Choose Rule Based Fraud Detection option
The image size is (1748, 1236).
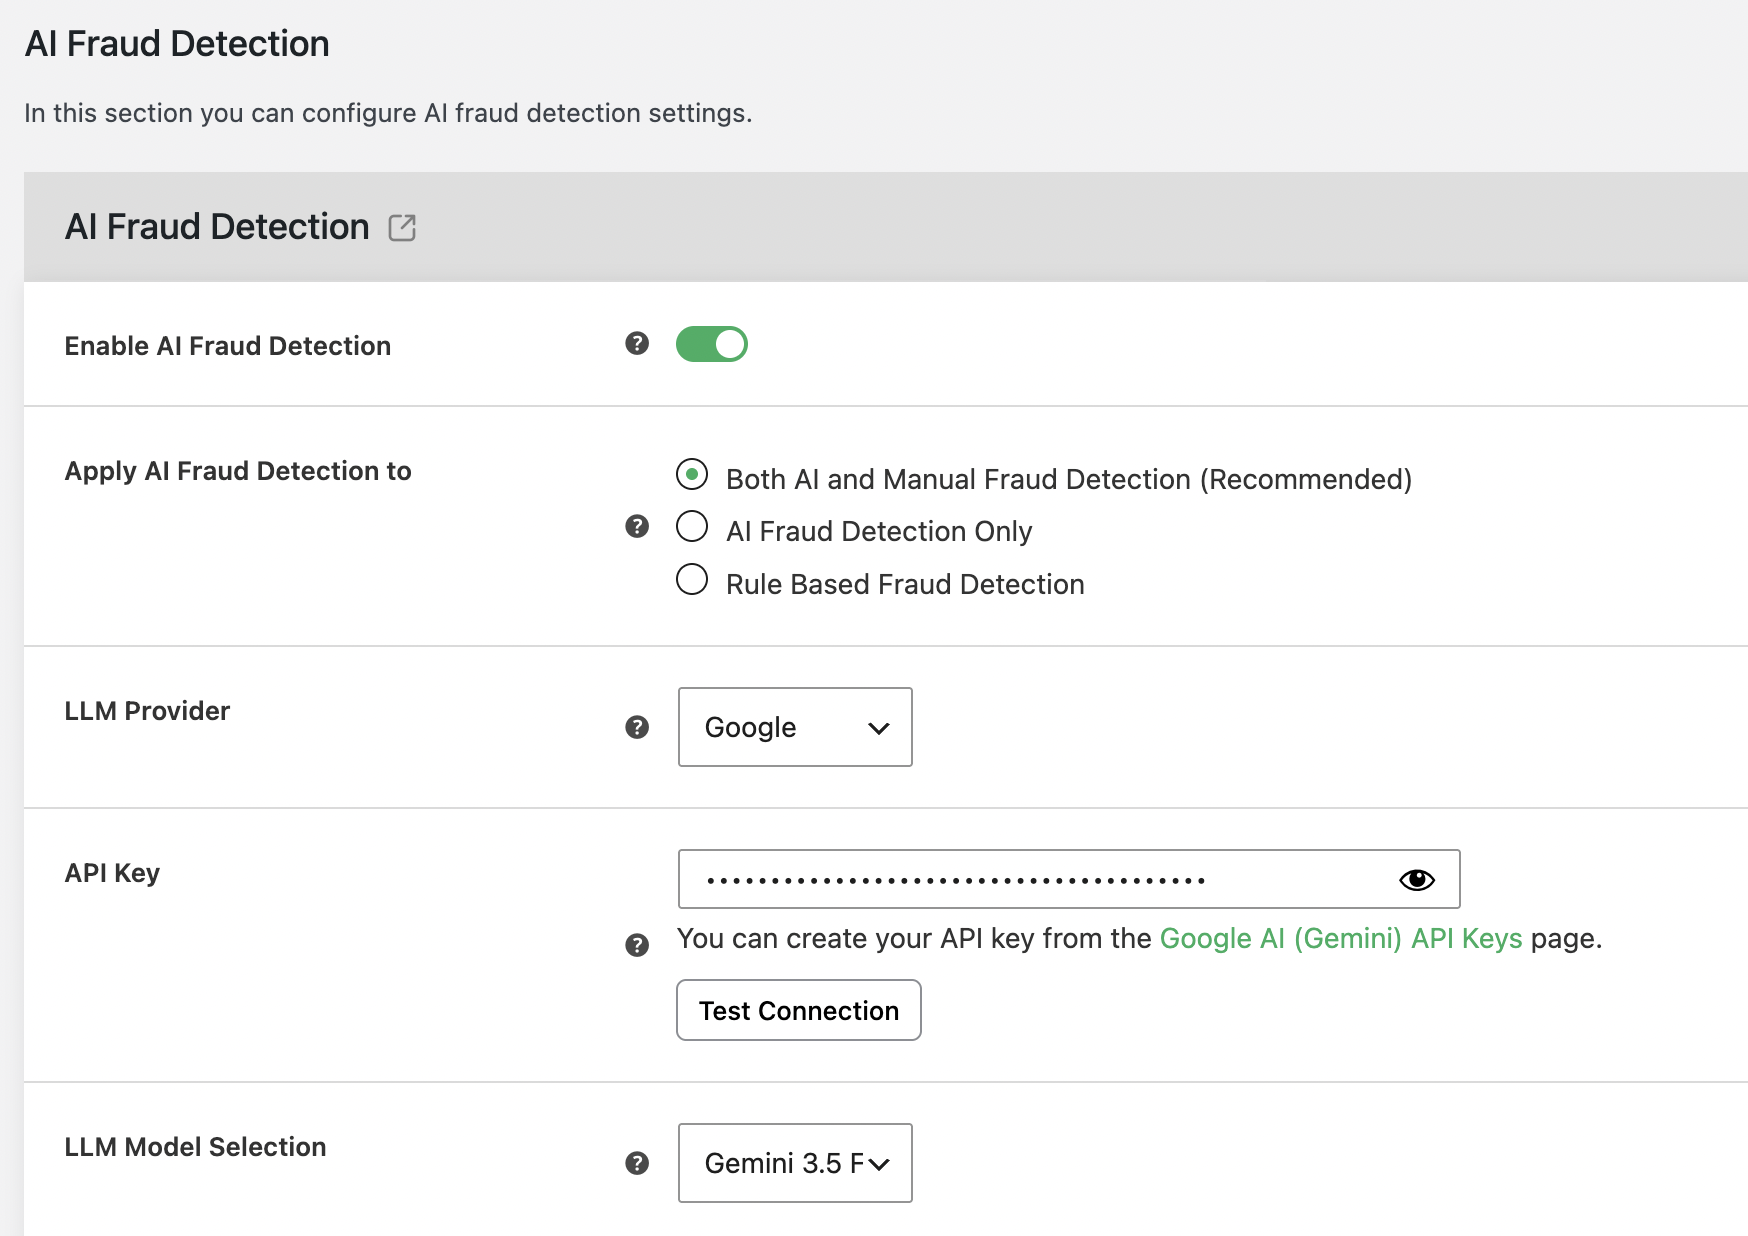click(x=692, y=579)
